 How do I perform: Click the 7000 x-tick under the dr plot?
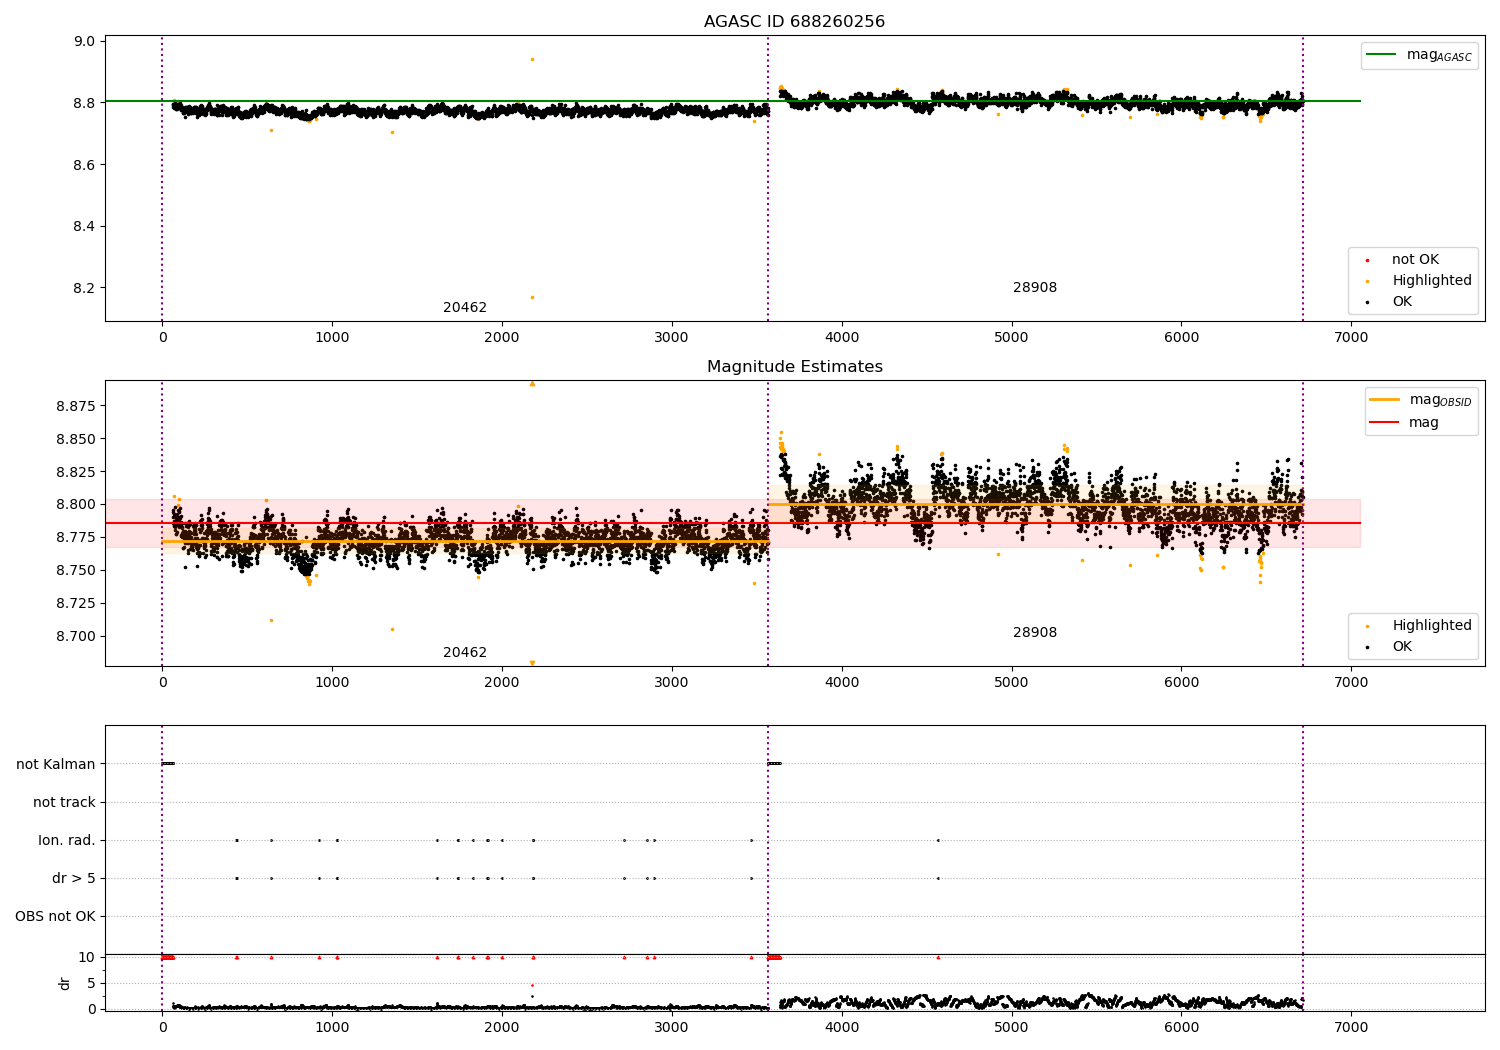[1351, 1028]
